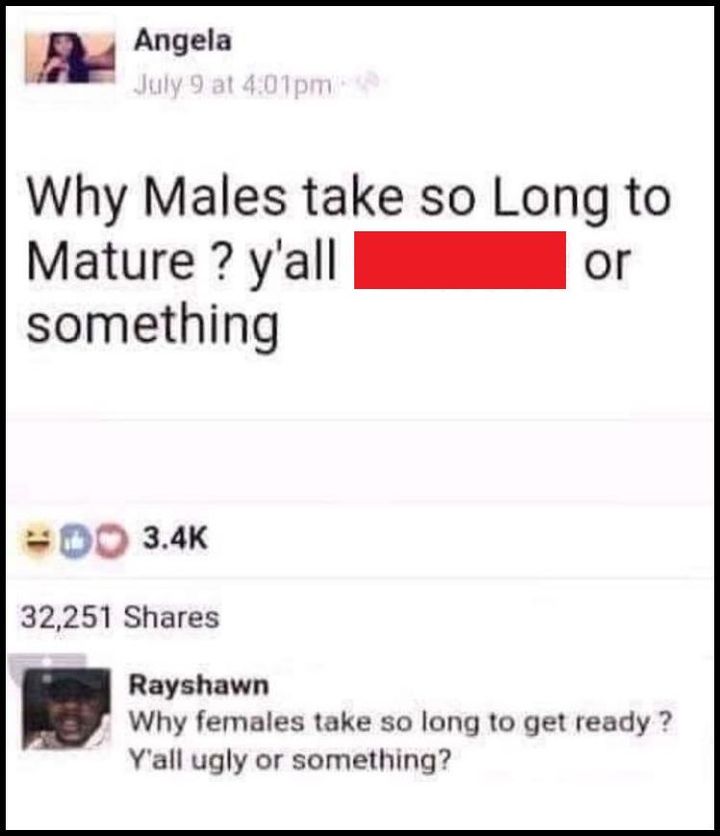The image size is (720, 836).
Task: Click the empty gray band below the post text
Action: (x=360, y=461)
